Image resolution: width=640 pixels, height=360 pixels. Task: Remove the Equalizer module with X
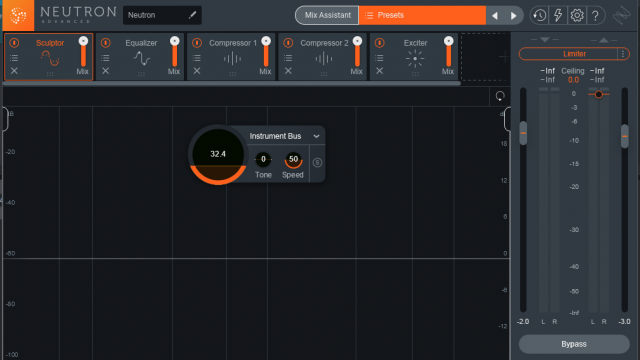point(106,71)
